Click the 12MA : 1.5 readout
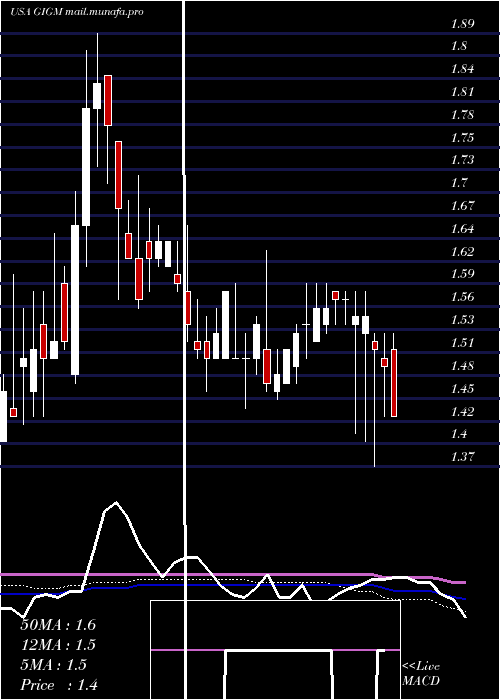The height and width of the screenshot is (700, 500). click(x=58, y=645)
